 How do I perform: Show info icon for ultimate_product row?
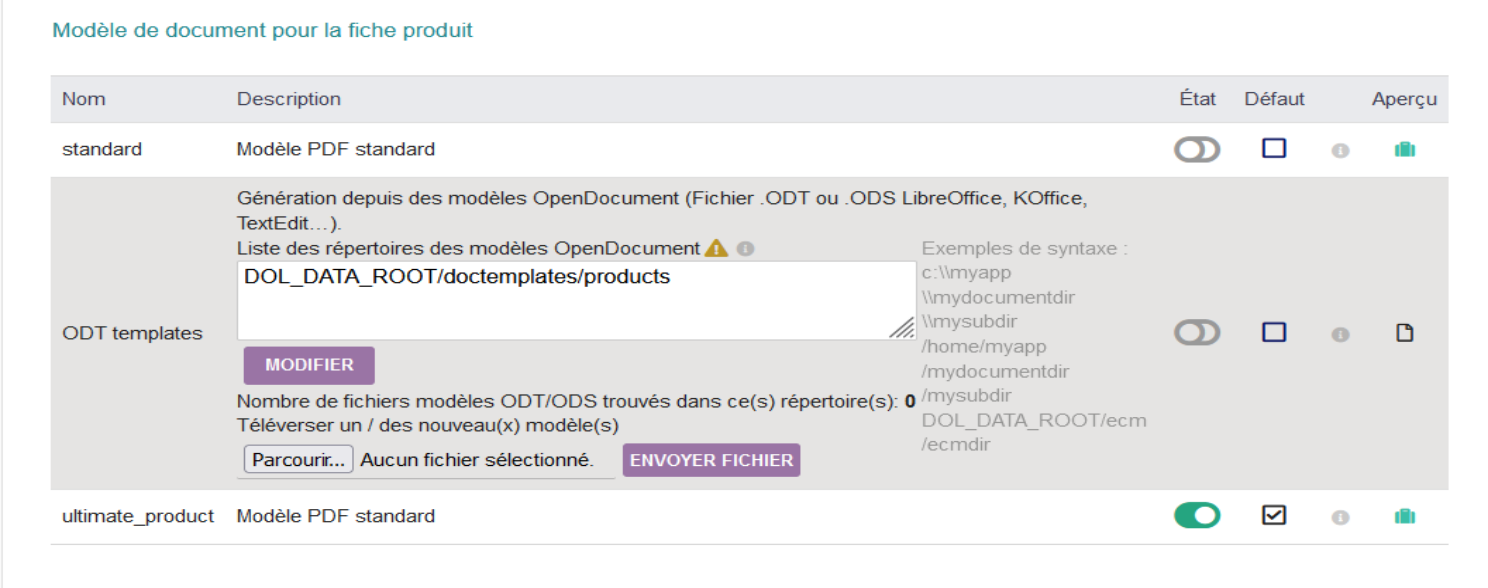tap(1340, 518)
